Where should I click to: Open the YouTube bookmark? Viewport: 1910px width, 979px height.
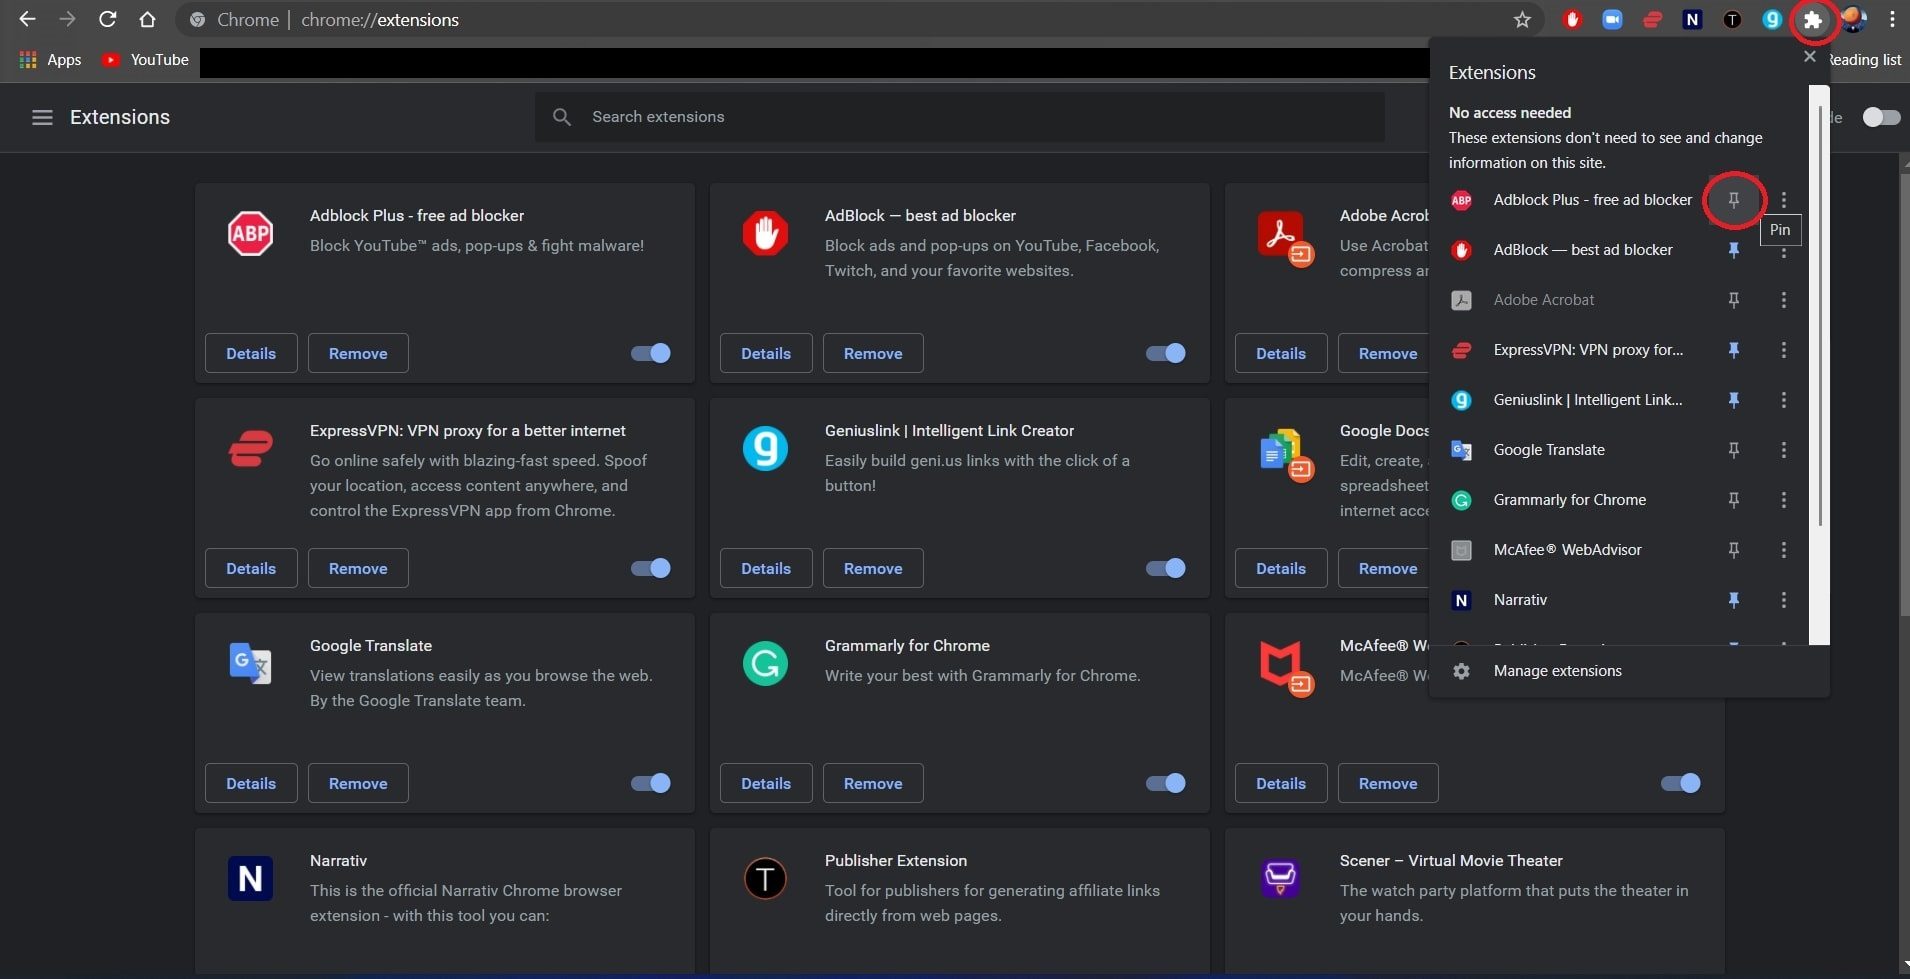145,60
